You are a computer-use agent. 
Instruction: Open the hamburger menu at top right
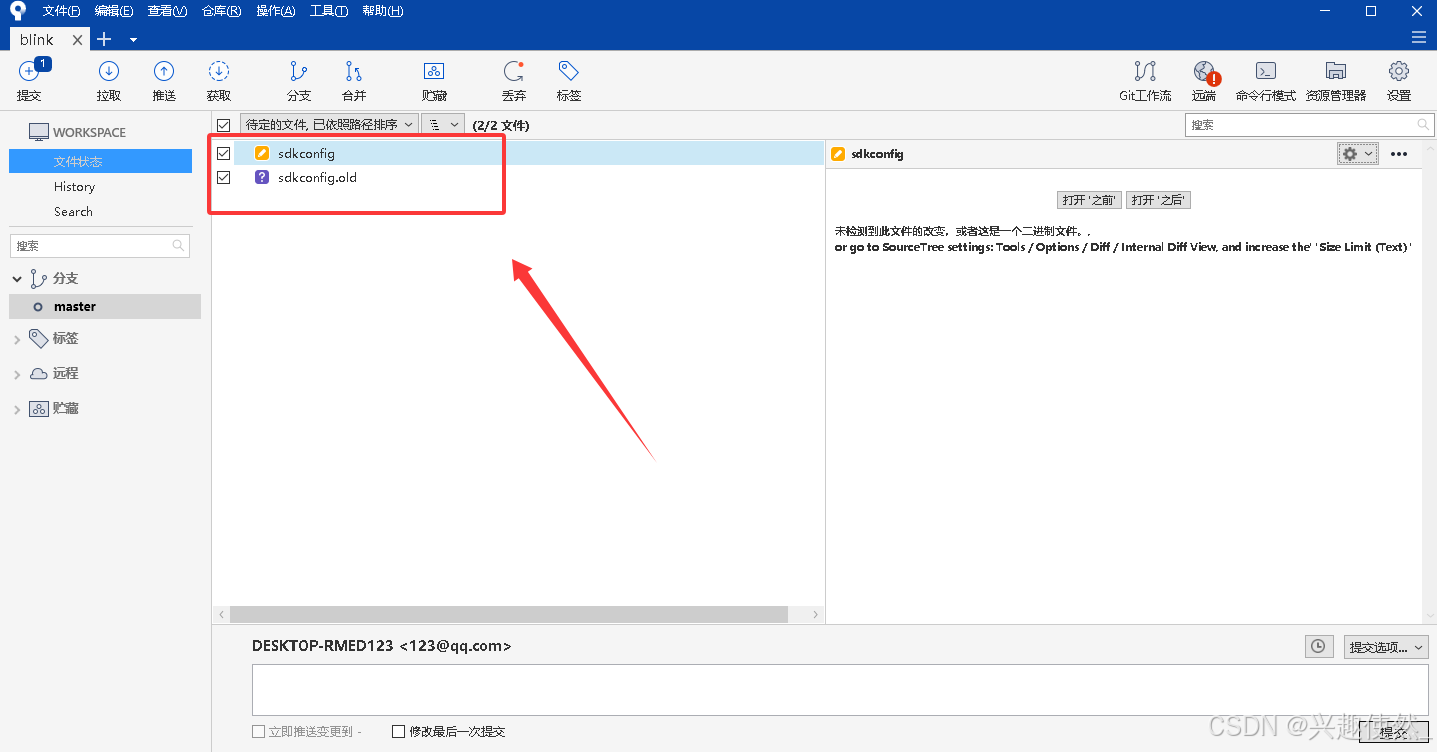(1418, 38)
